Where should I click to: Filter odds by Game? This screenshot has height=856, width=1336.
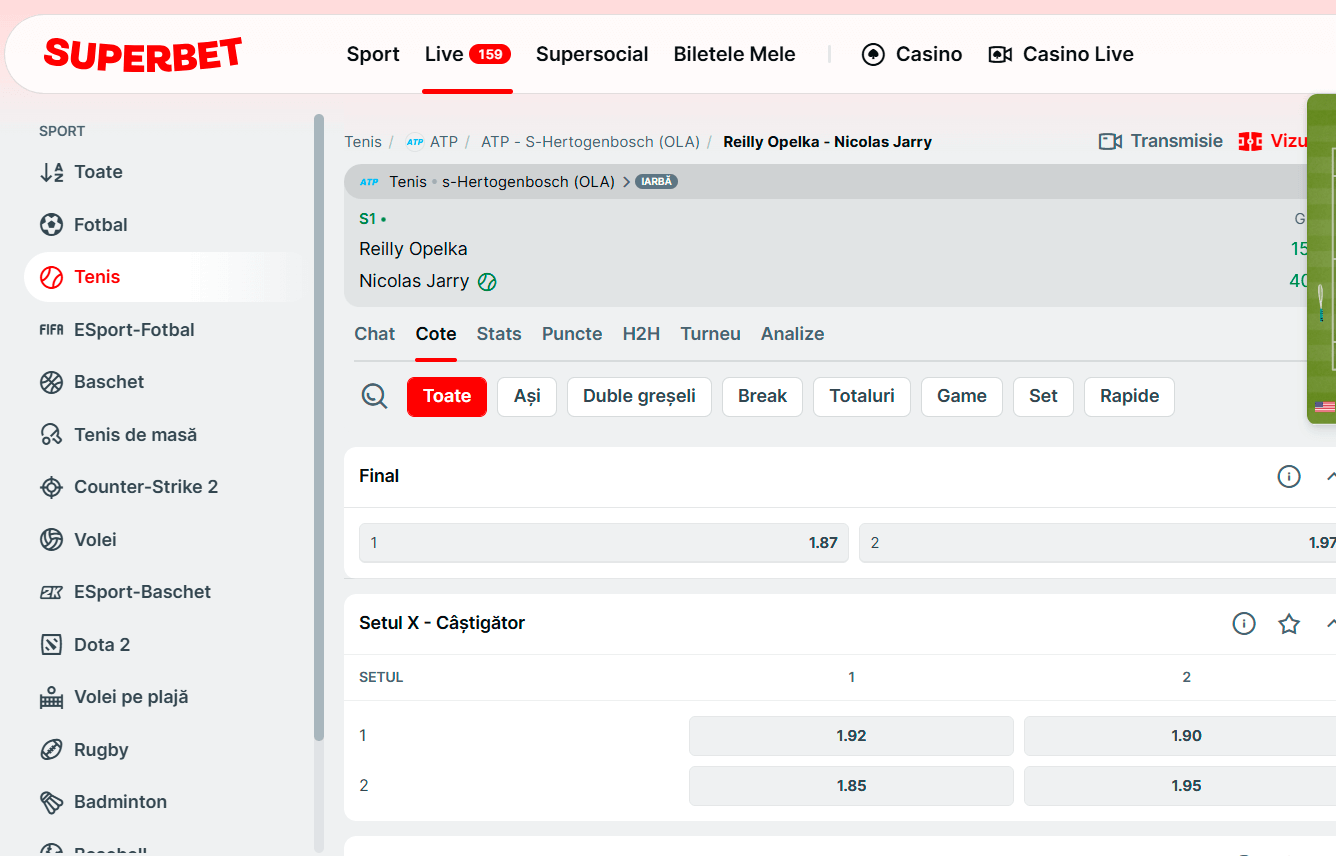962,396
